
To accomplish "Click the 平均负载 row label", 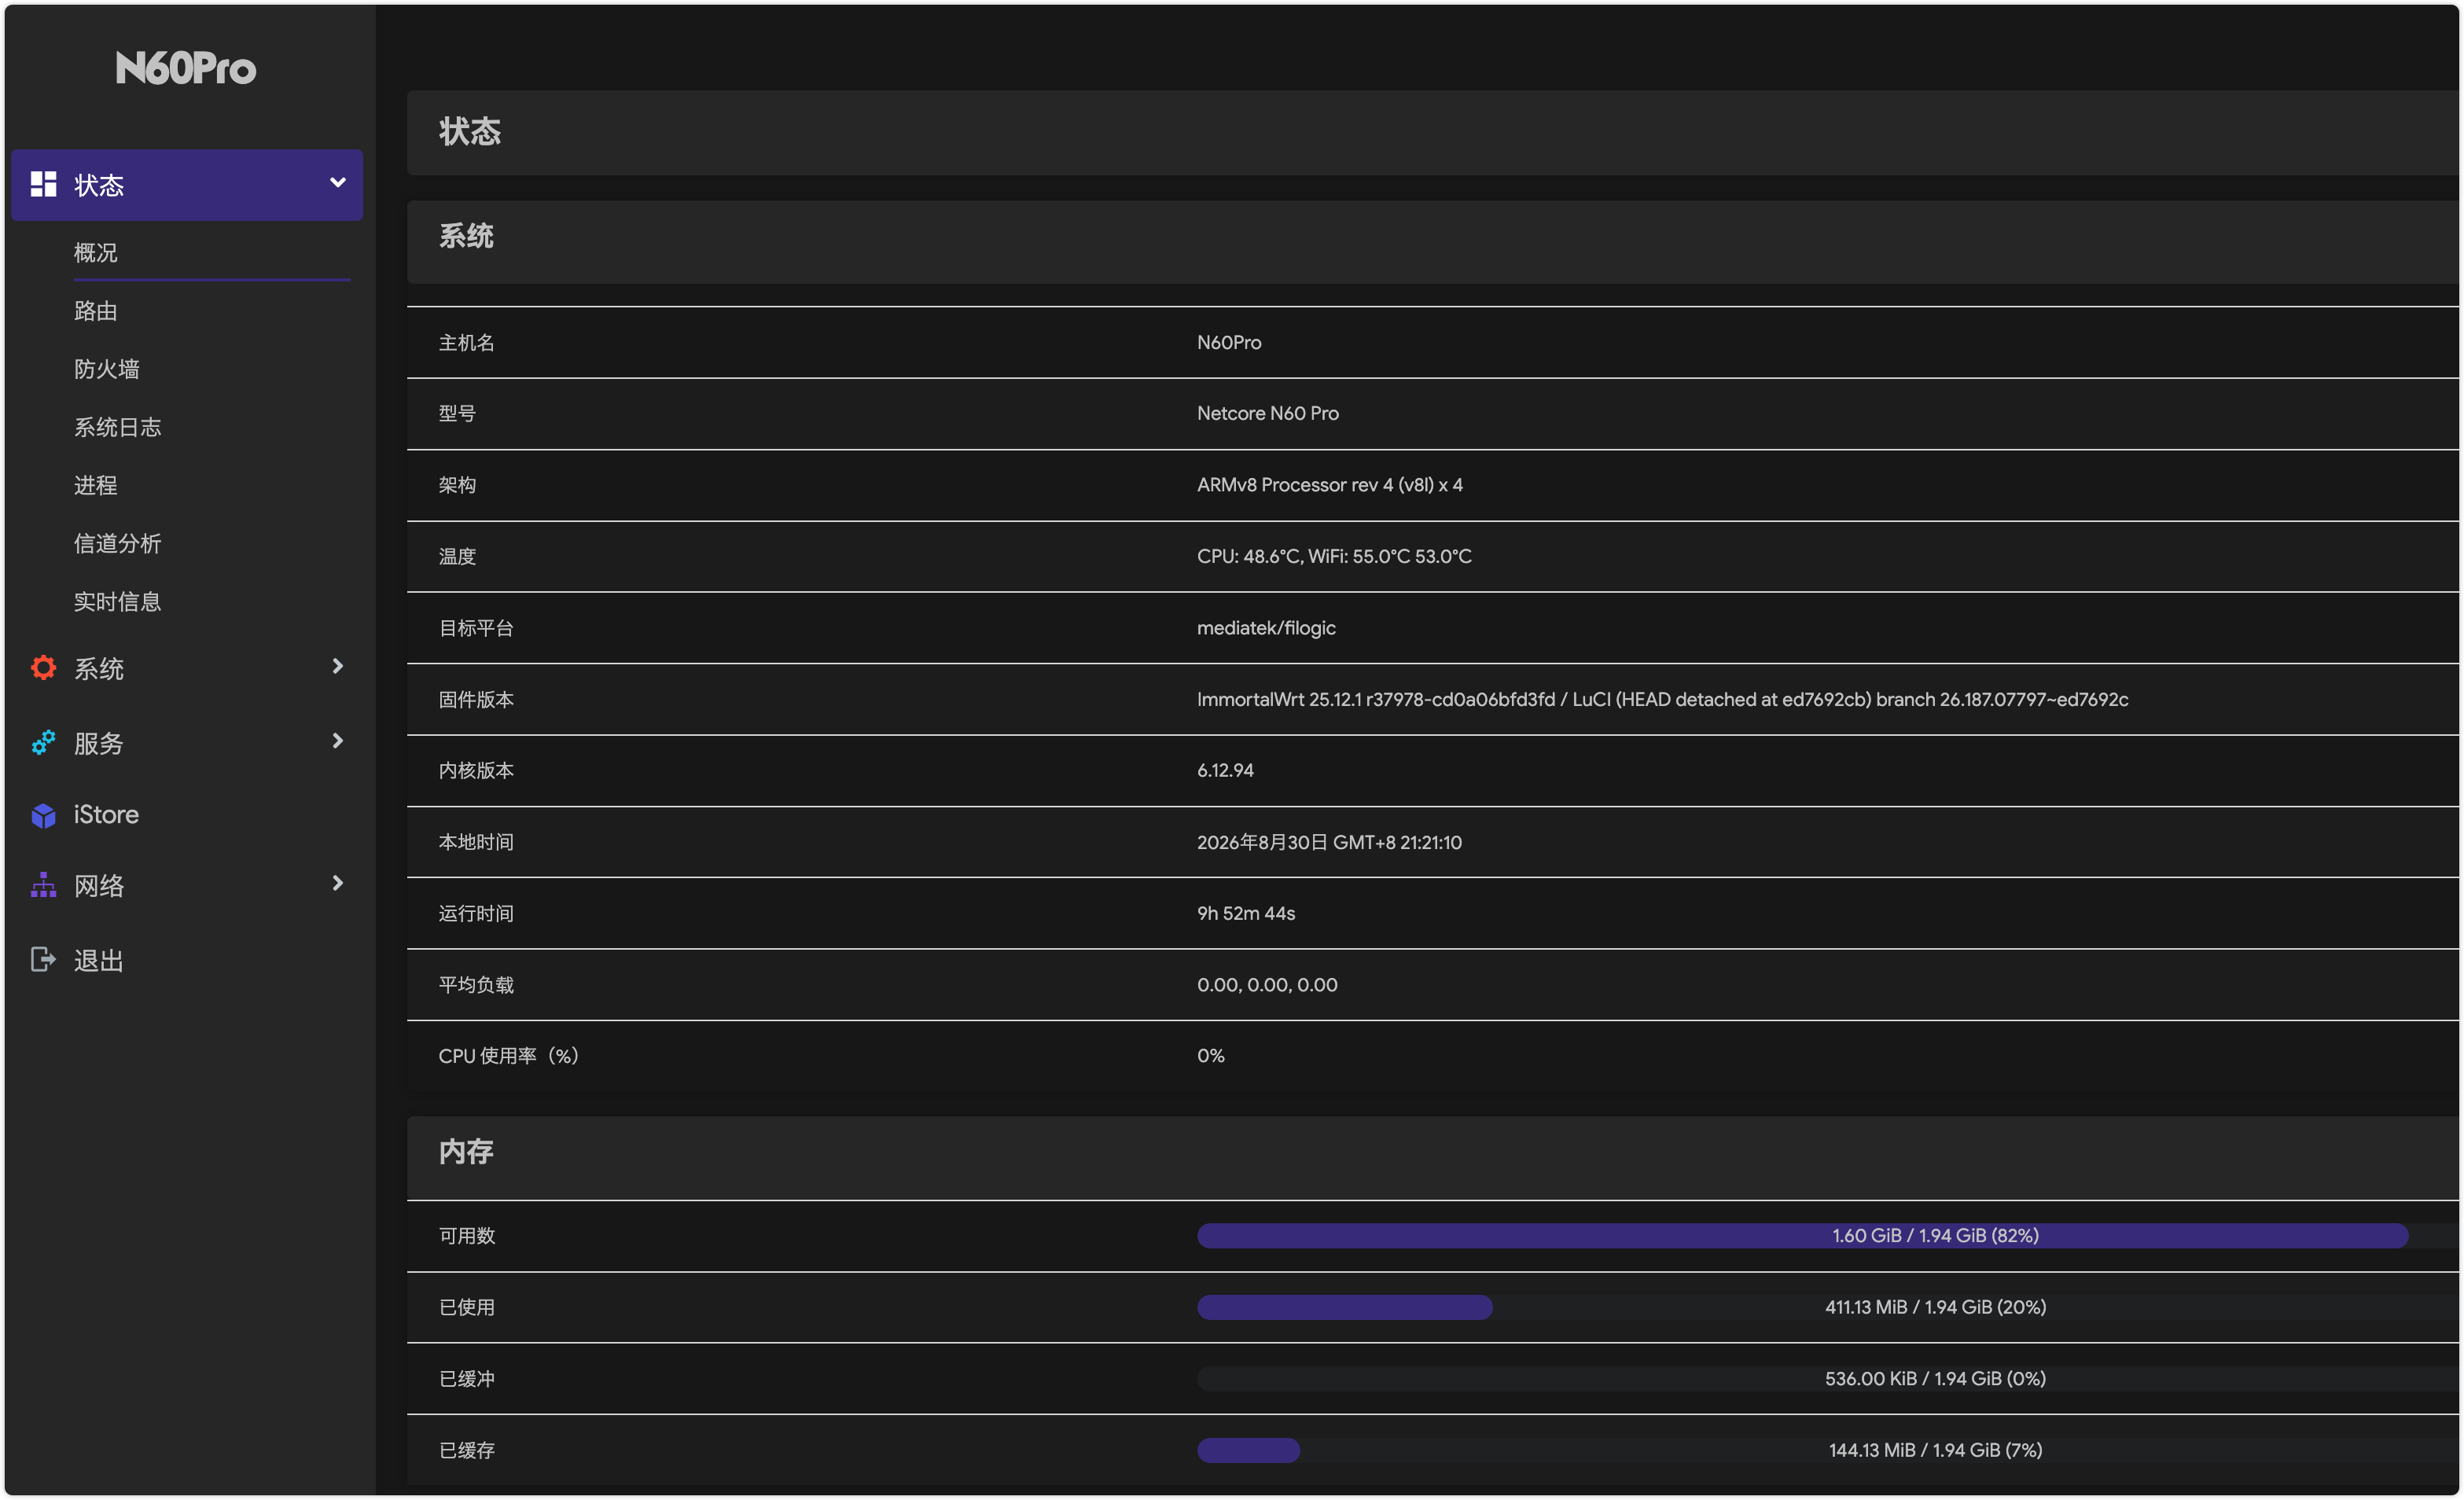I will [x=476, y=985].
